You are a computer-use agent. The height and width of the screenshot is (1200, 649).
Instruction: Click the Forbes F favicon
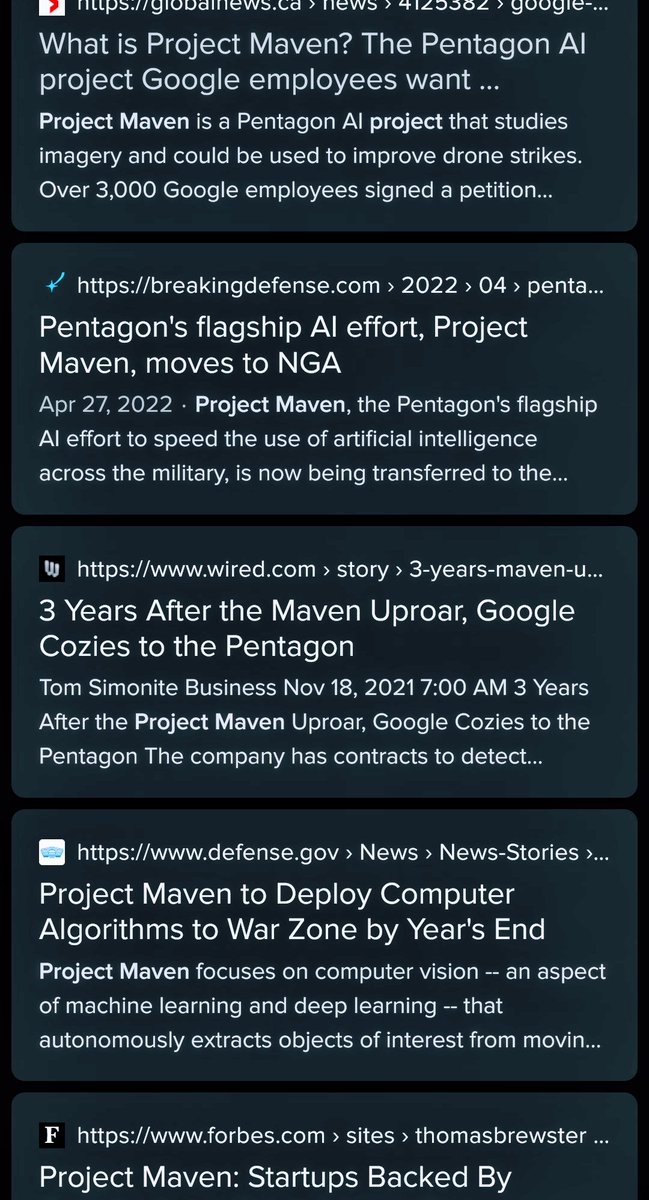52,1135
